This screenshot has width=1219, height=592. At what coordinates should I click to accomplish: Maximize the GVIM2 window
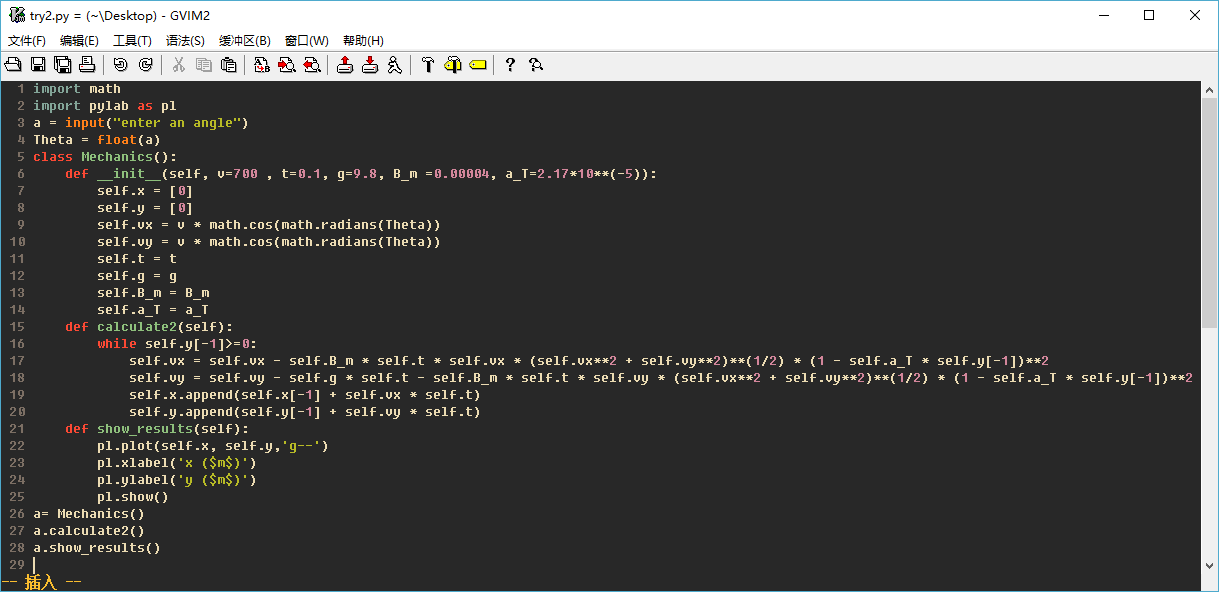click(x=1149, y=15)
